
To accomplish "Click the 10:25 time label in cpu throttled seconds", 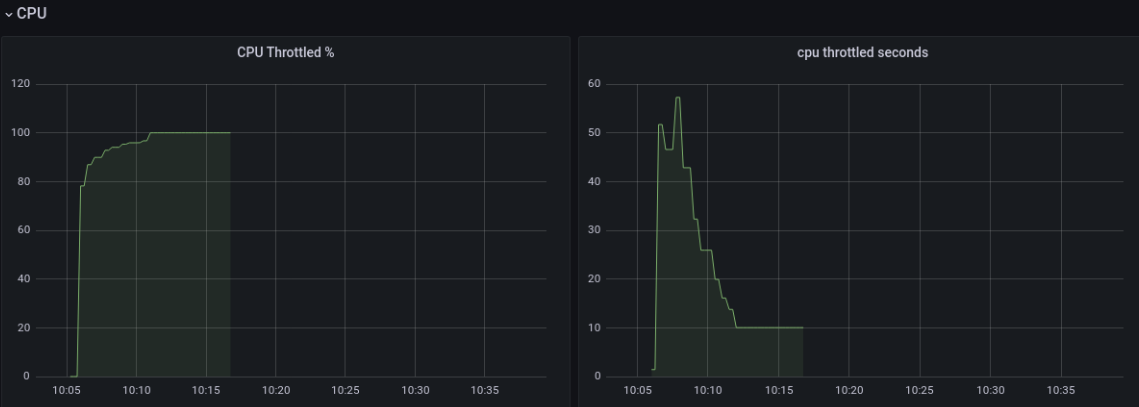I will click(919, 390).
